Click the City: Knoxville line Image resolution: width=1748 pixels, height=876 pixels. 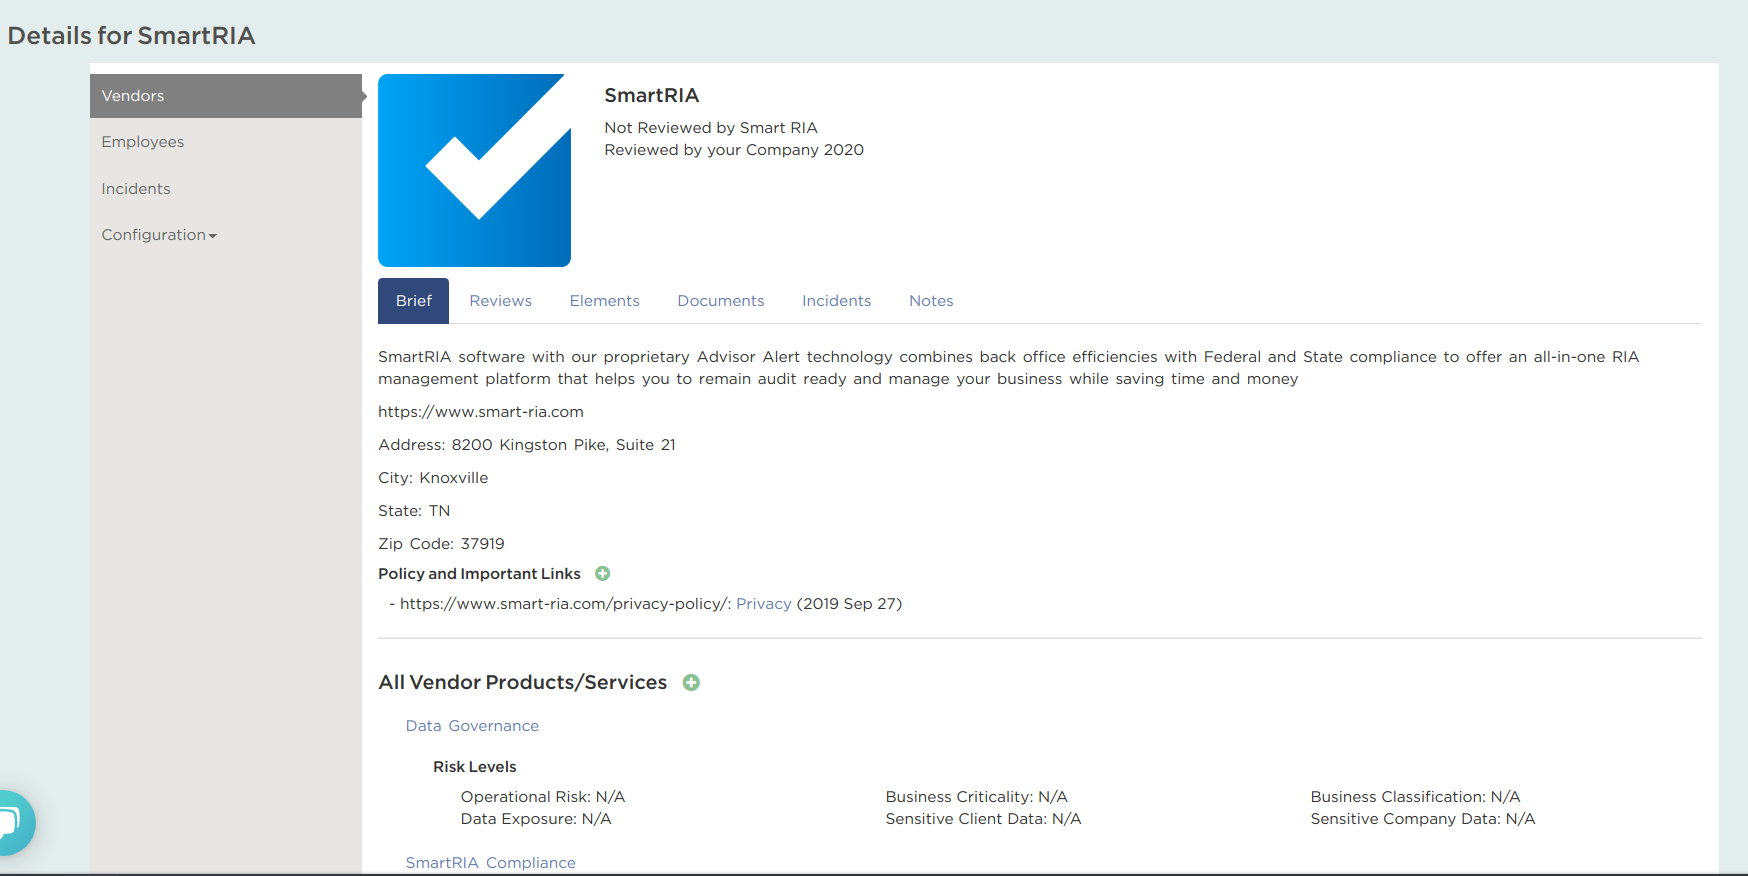click(433, 478)
